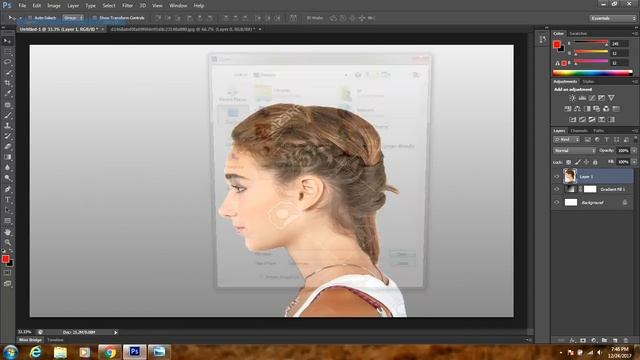
Task: Open the File menu
Action: click(x=22, y=6)
